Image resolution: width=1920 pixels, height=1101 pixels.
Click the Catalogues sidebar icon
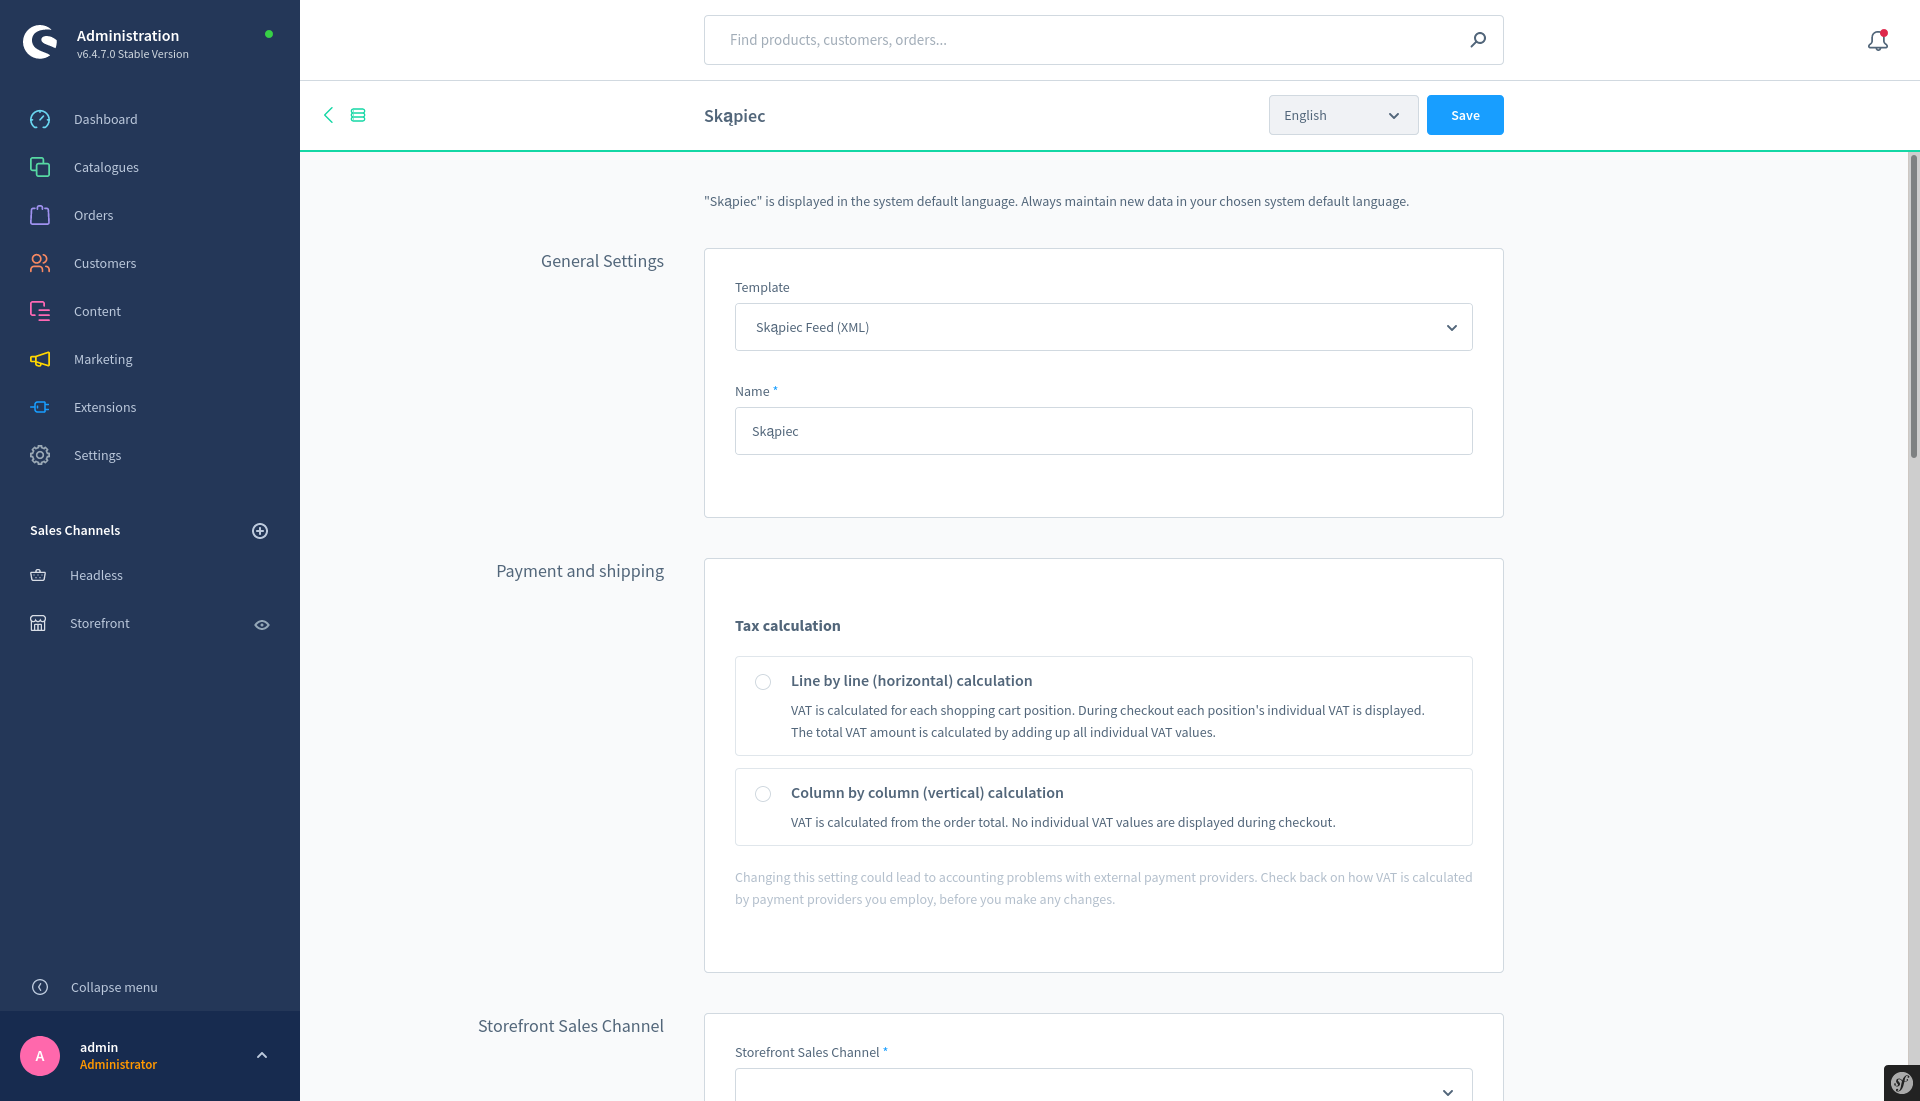[x=40, y=166]
